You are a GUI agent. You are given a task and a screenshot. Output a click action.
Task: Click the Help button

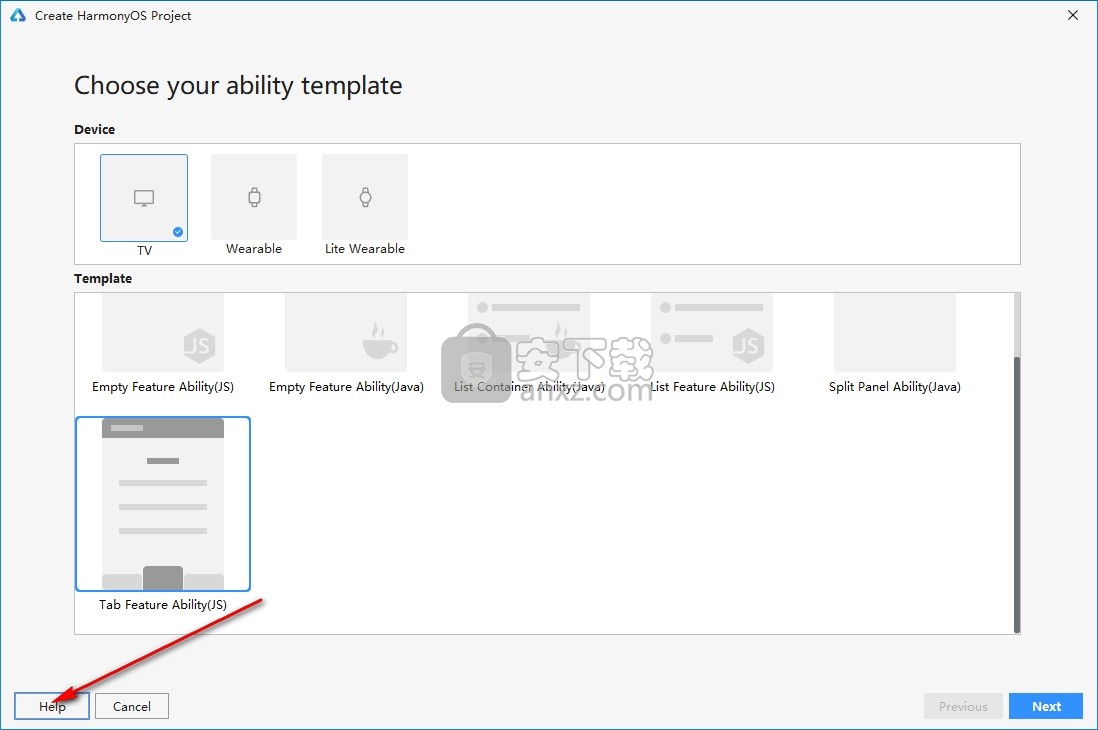point(52,706)
